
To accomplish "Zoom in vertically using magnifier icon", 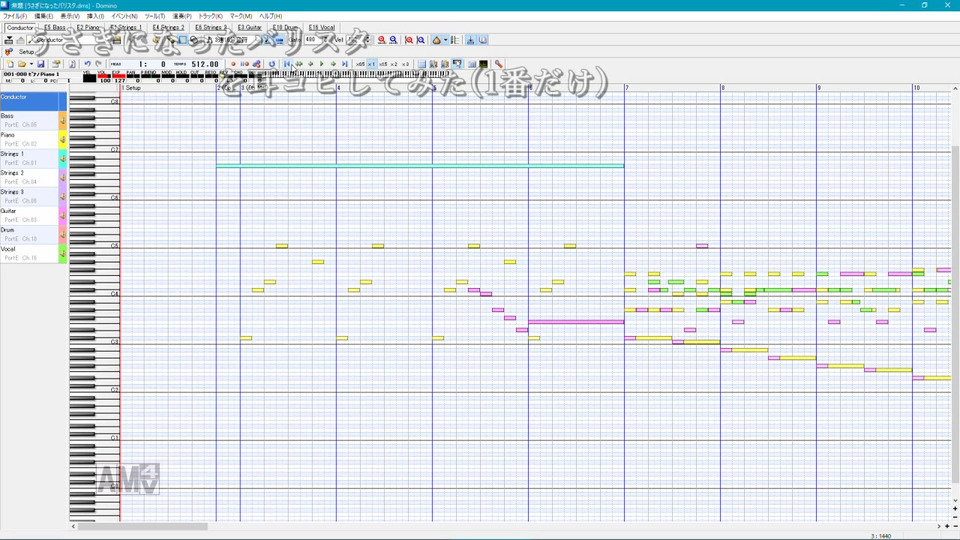I will pos(409,40).
